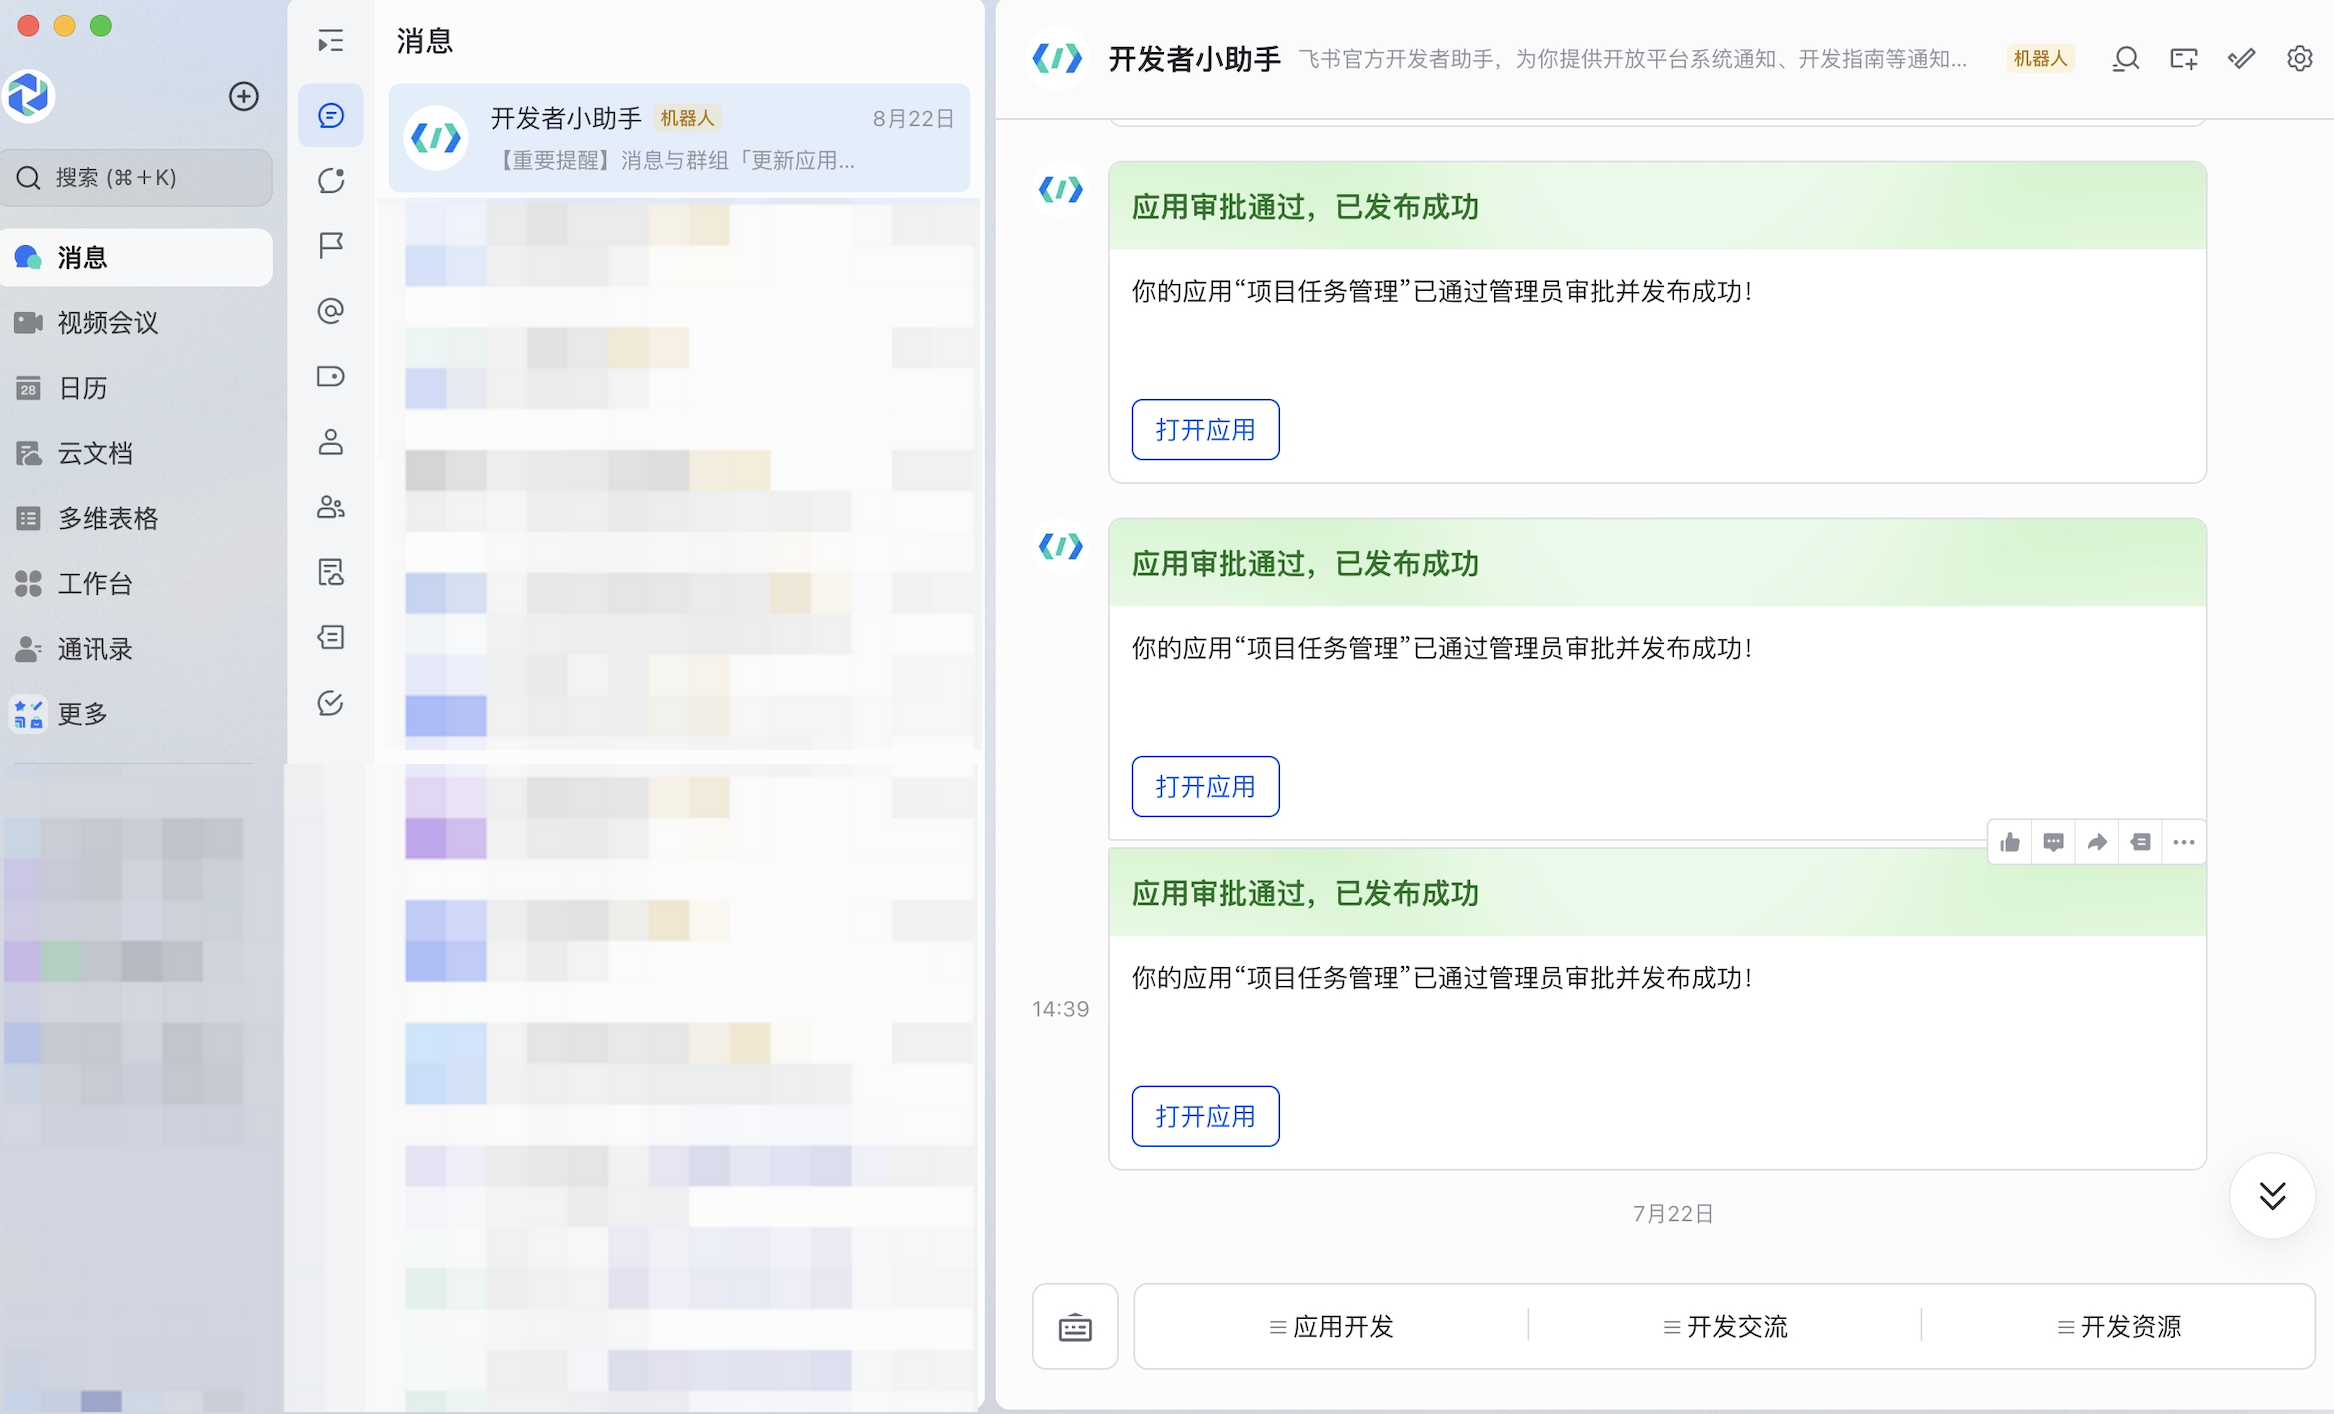Open chat settings gear icon

click(2300, 59)
